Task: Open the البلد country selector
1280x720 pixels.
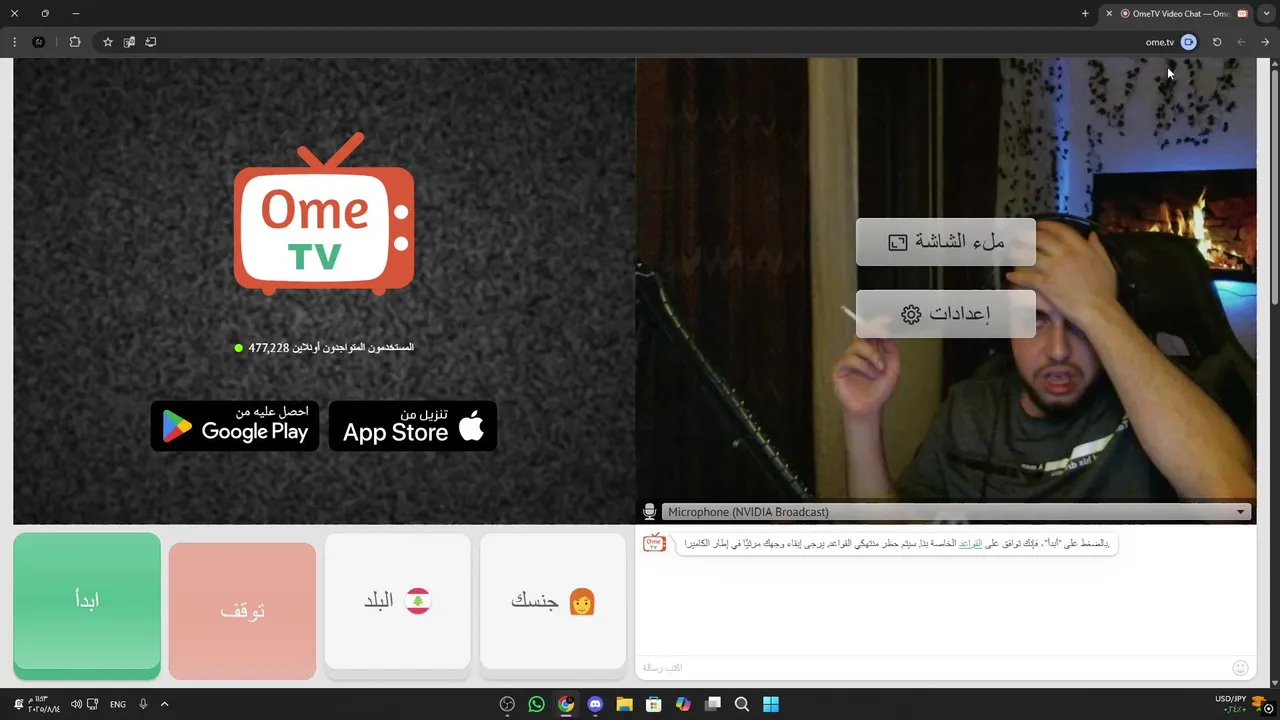Action: (x=397, y=601)
